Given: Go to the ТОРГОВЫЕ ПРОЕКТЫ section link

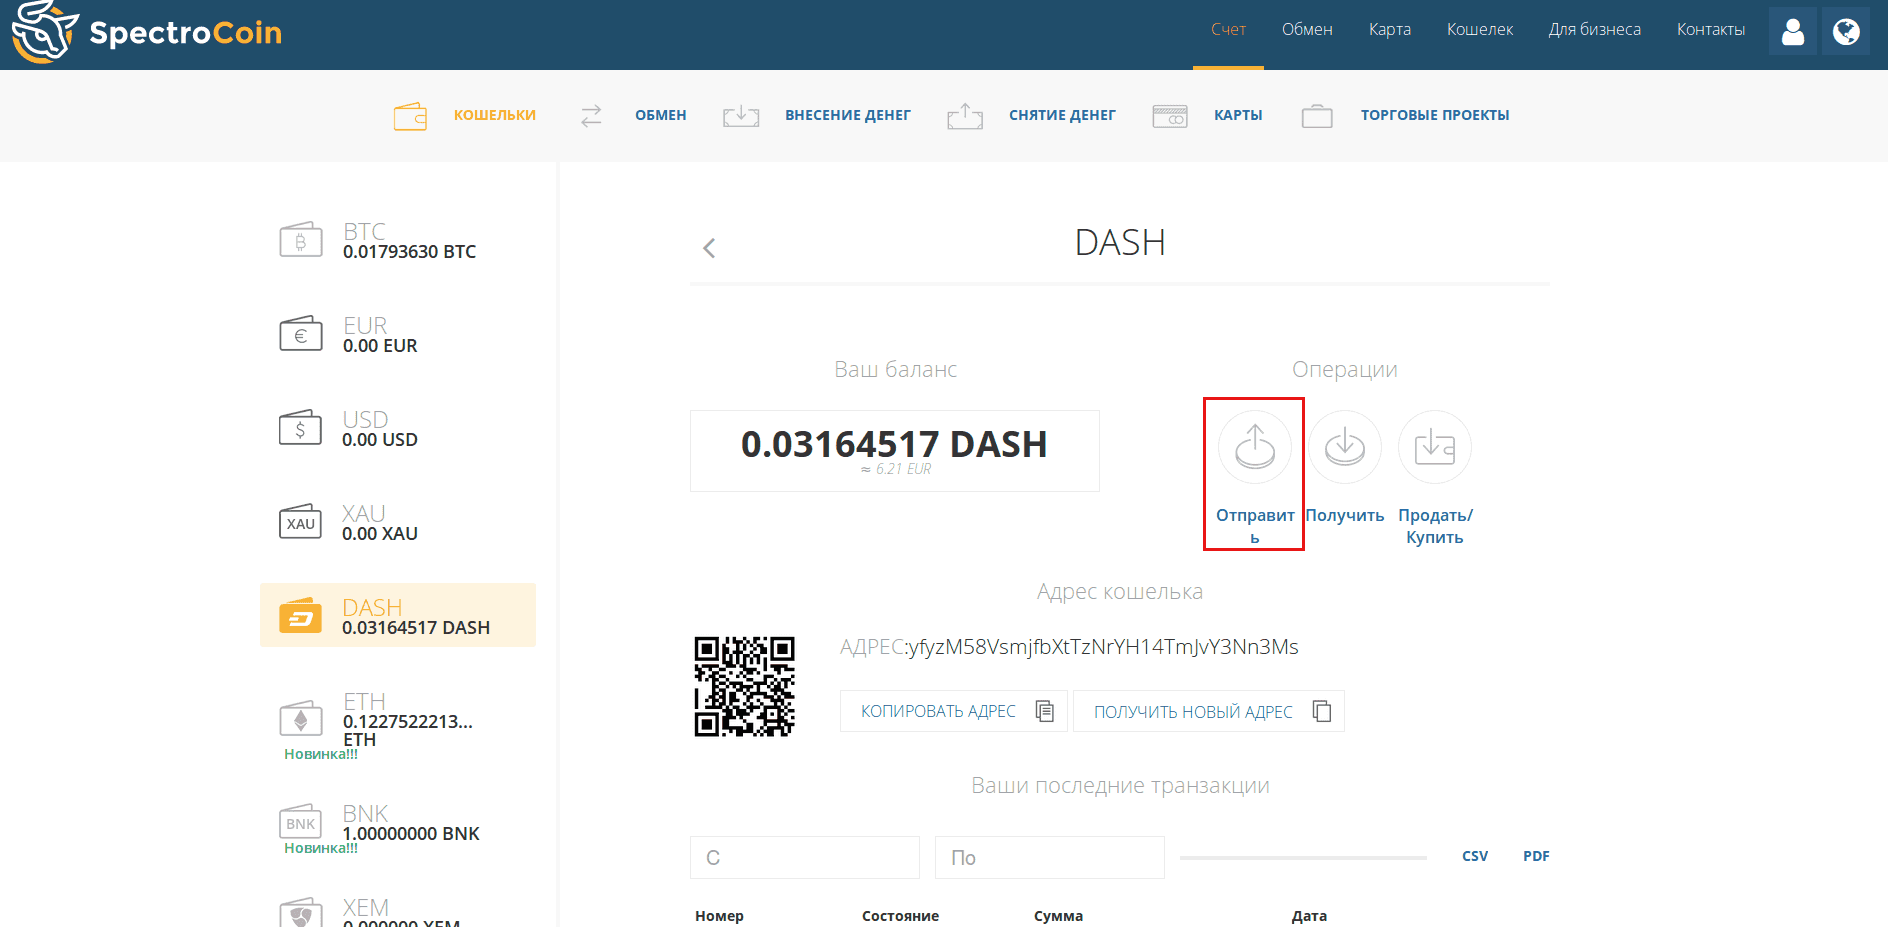Looking at the screenshot, I should pyautogui.click(x=1435, y=115).
